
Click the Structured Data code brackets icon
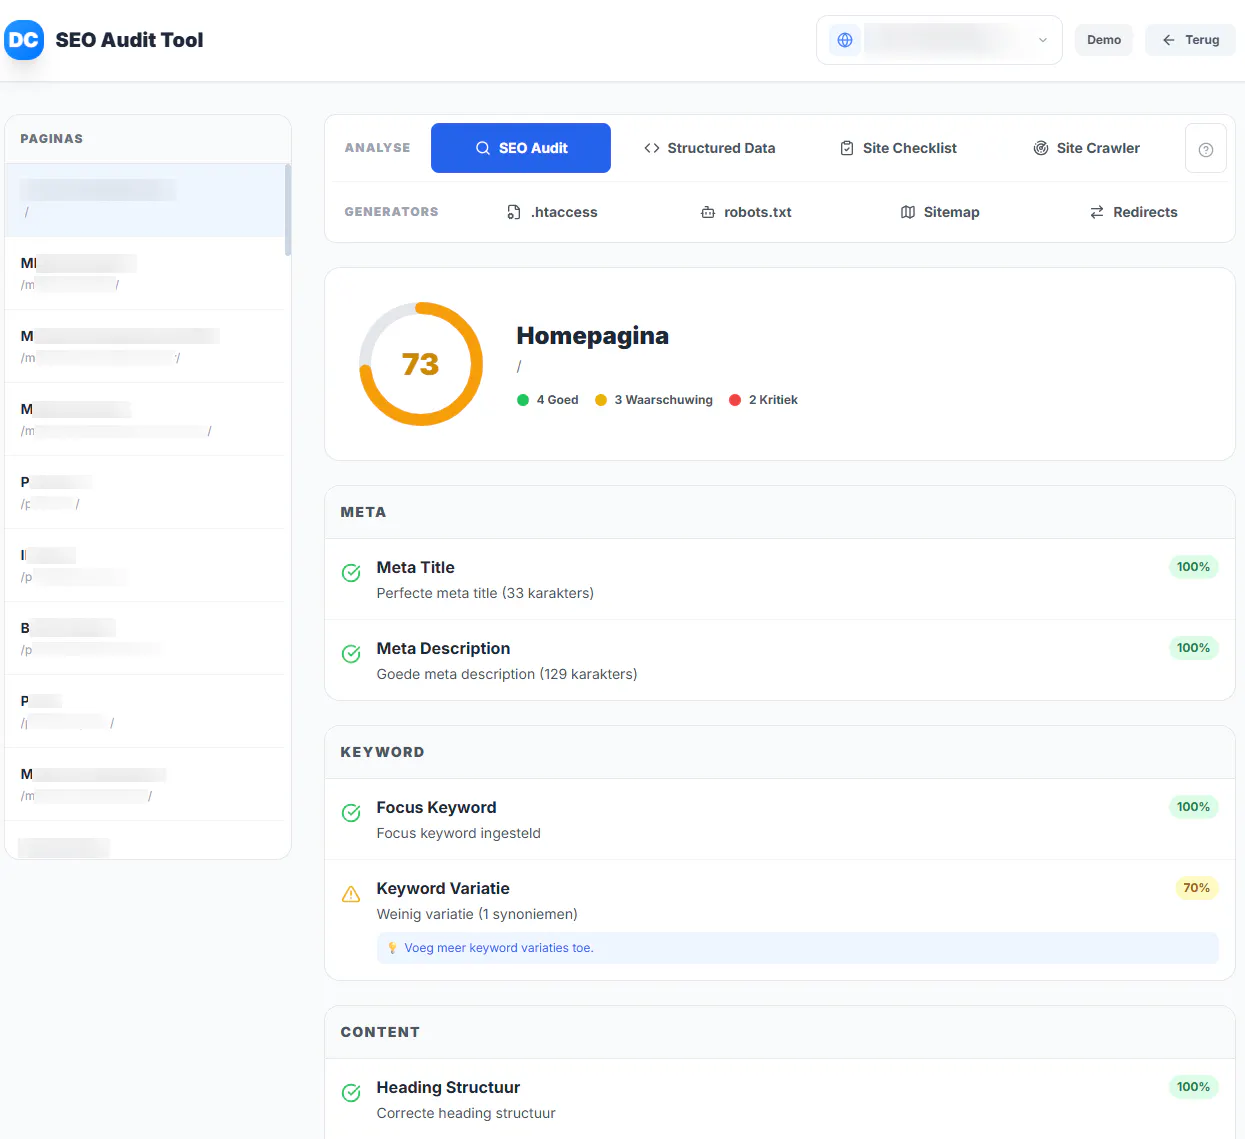pyautogui.click(x=652, y=148)
